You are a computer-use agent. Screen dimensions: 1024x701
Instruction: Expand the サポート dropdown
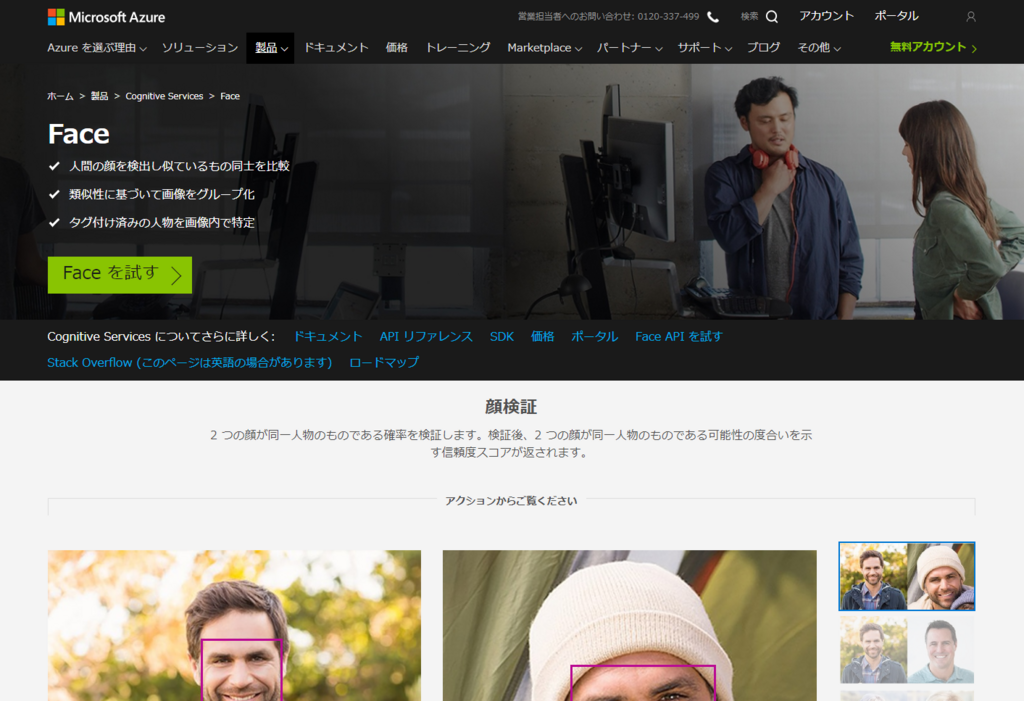(x=704, y=48)
